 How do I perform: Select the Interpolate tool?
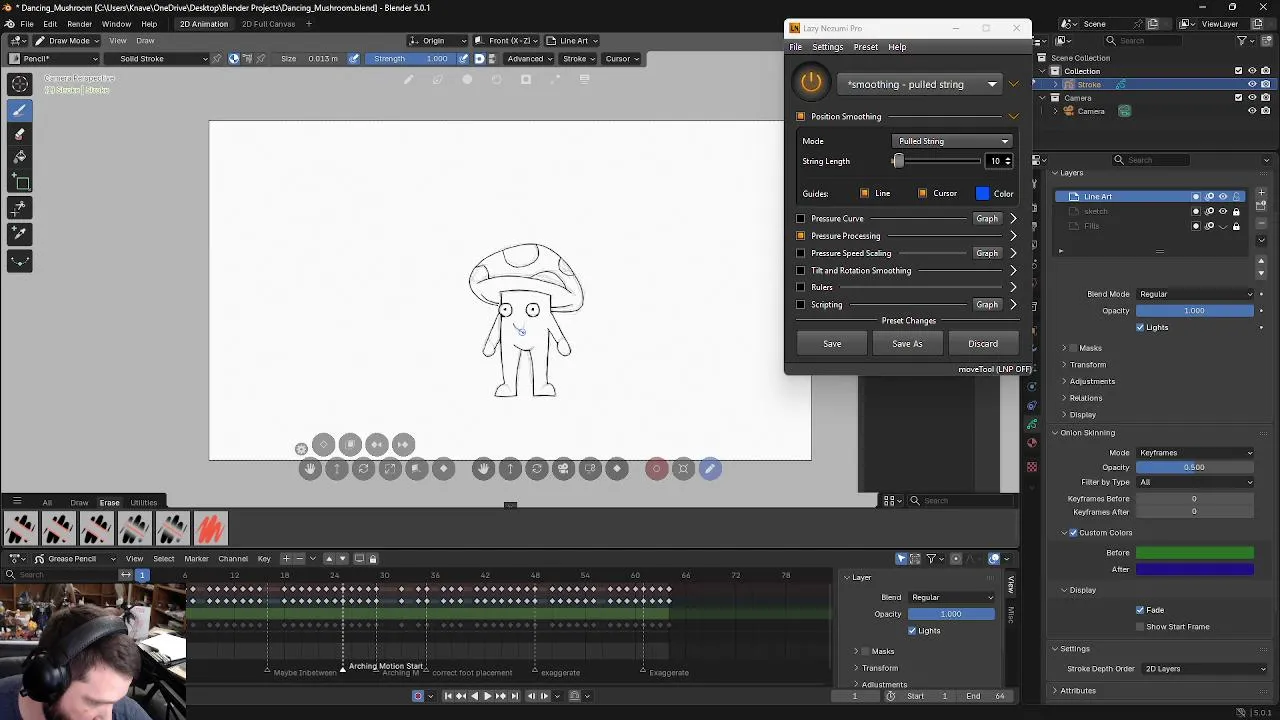click(19, 260)
